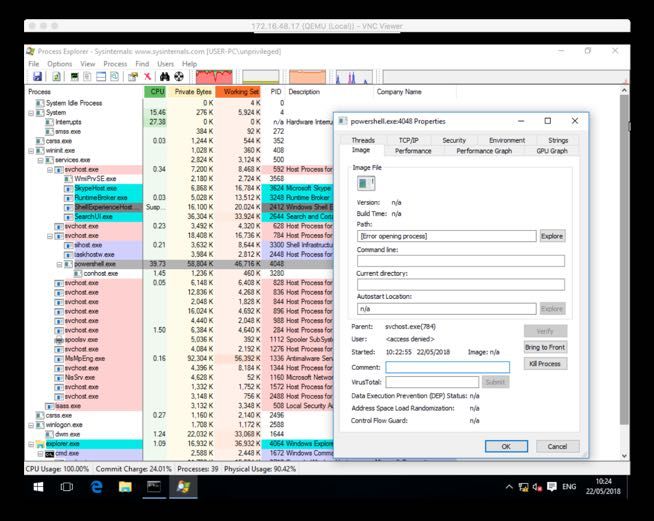Collapse the powershell.exe tree node
This screenshot has height=521, width=654.
(59, 264)
